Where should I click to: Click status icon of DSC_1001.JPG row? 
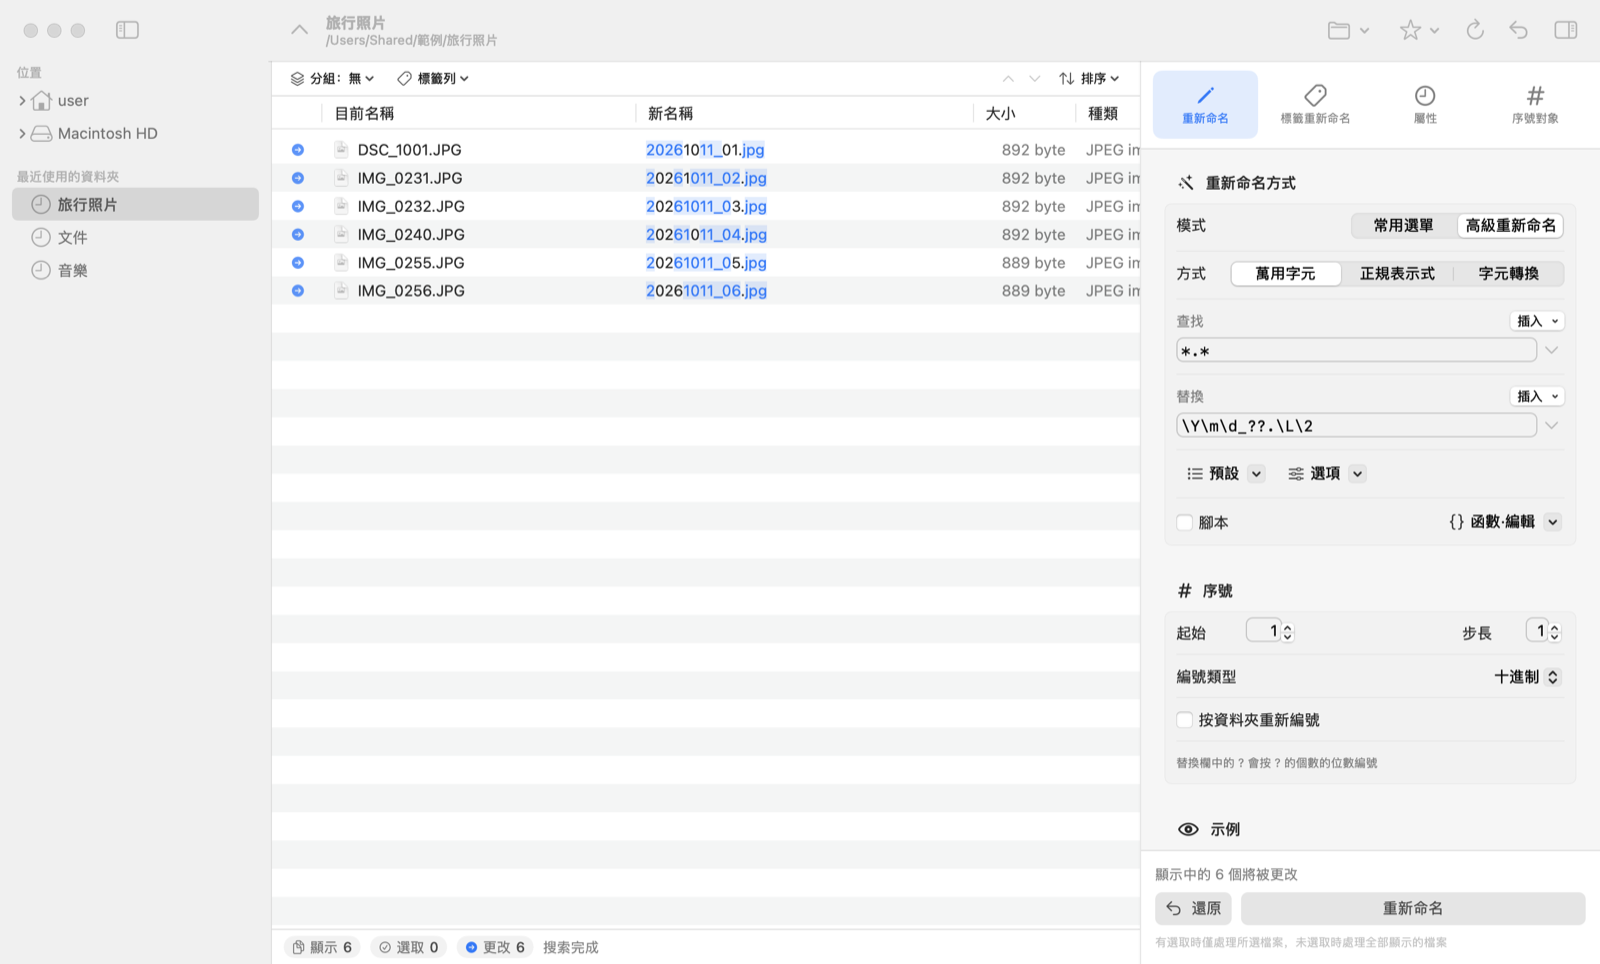coord(298,150)
